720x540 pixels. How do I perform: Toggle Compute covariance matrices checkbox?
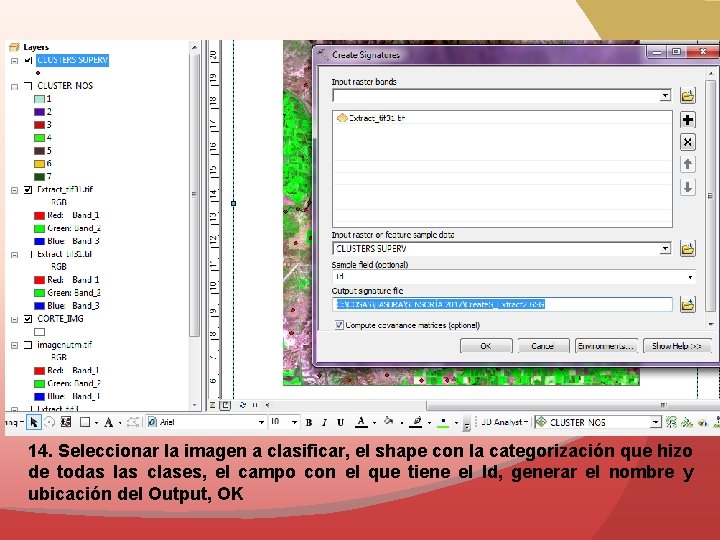pyautogui.click(x=339, y=325)
